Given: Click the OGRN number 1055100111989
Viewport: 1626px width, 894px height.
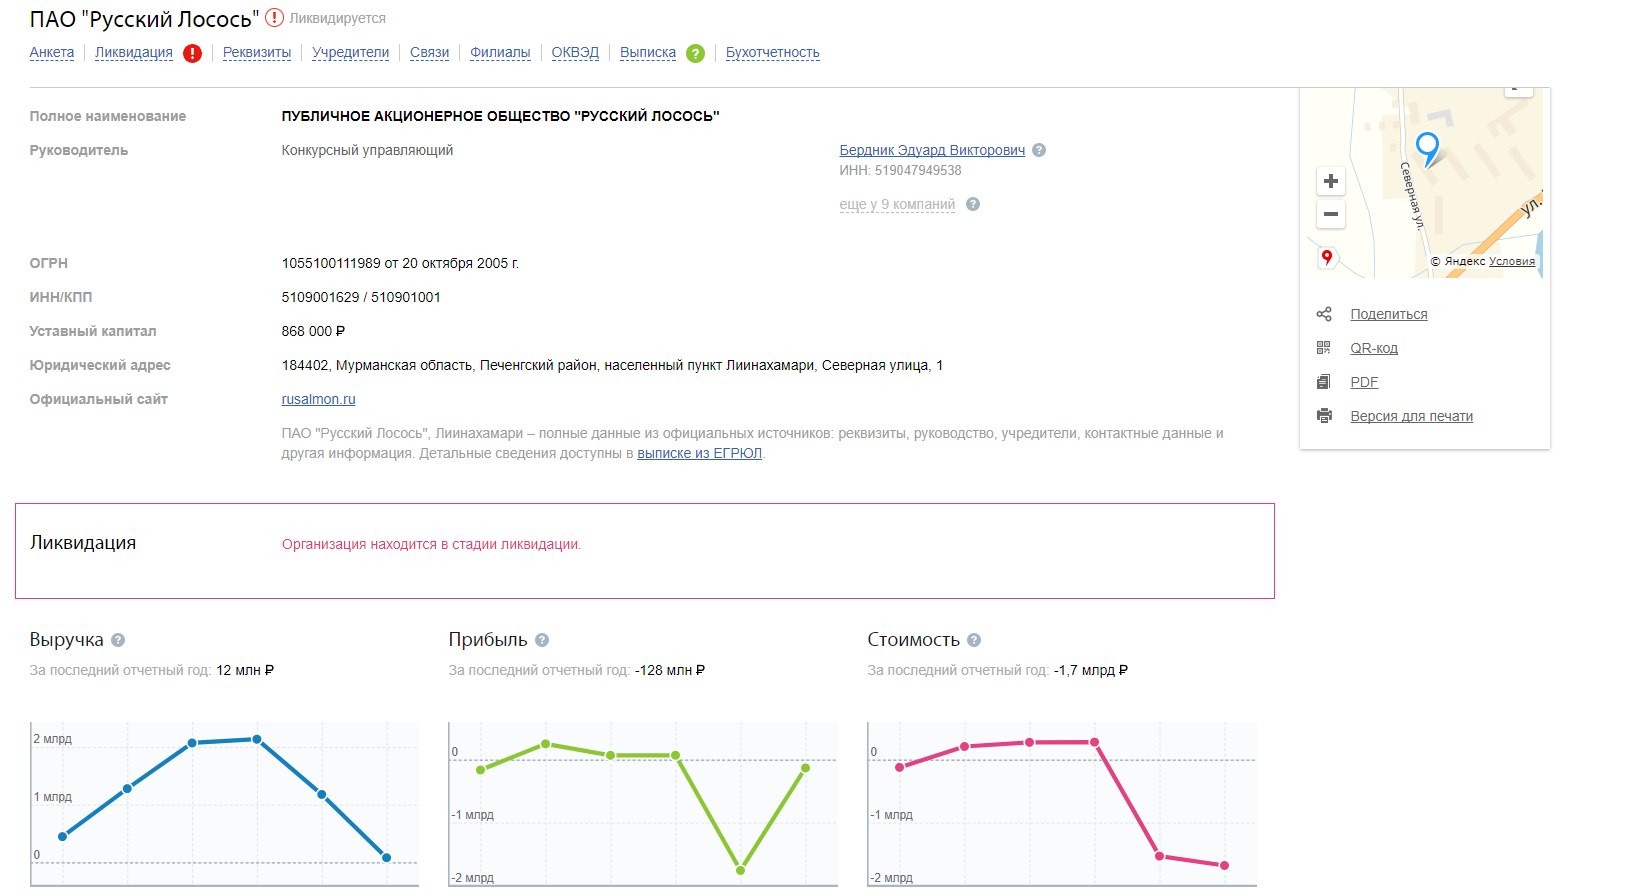Looking at the screenshot, I should point(331,264).
